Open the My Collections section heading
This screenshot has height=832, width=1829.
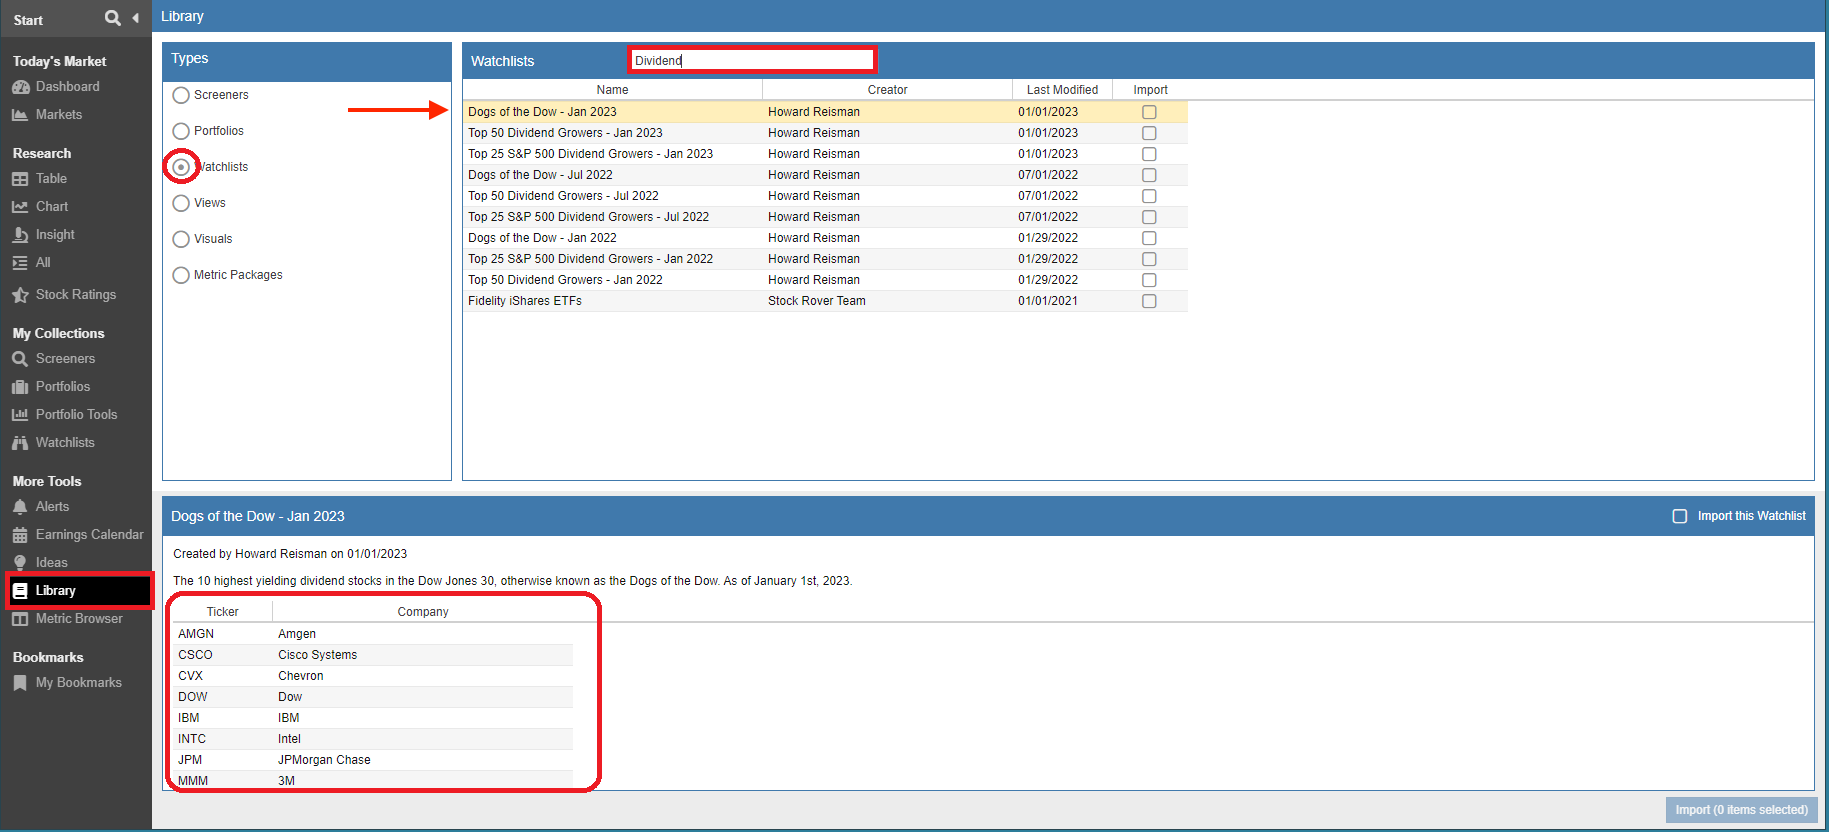pyautogui.click(x=58, y=333)
